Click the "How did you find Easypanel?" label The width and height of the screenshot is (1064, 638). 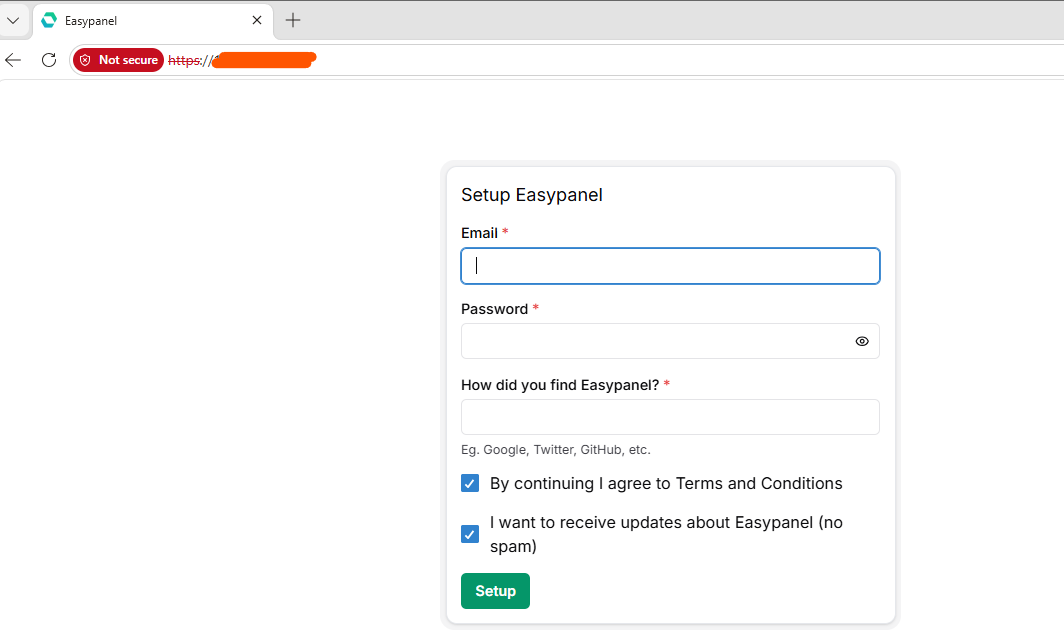click(x=559, y=385)
